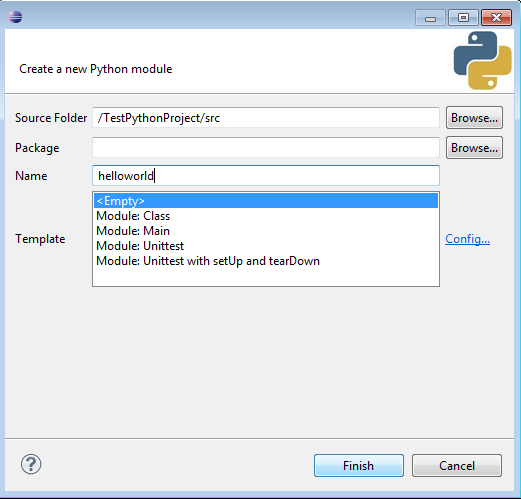Click the Source Folder text field
Image resolution: width=521 pixels, height=499 pixels.
click(266, 118)
